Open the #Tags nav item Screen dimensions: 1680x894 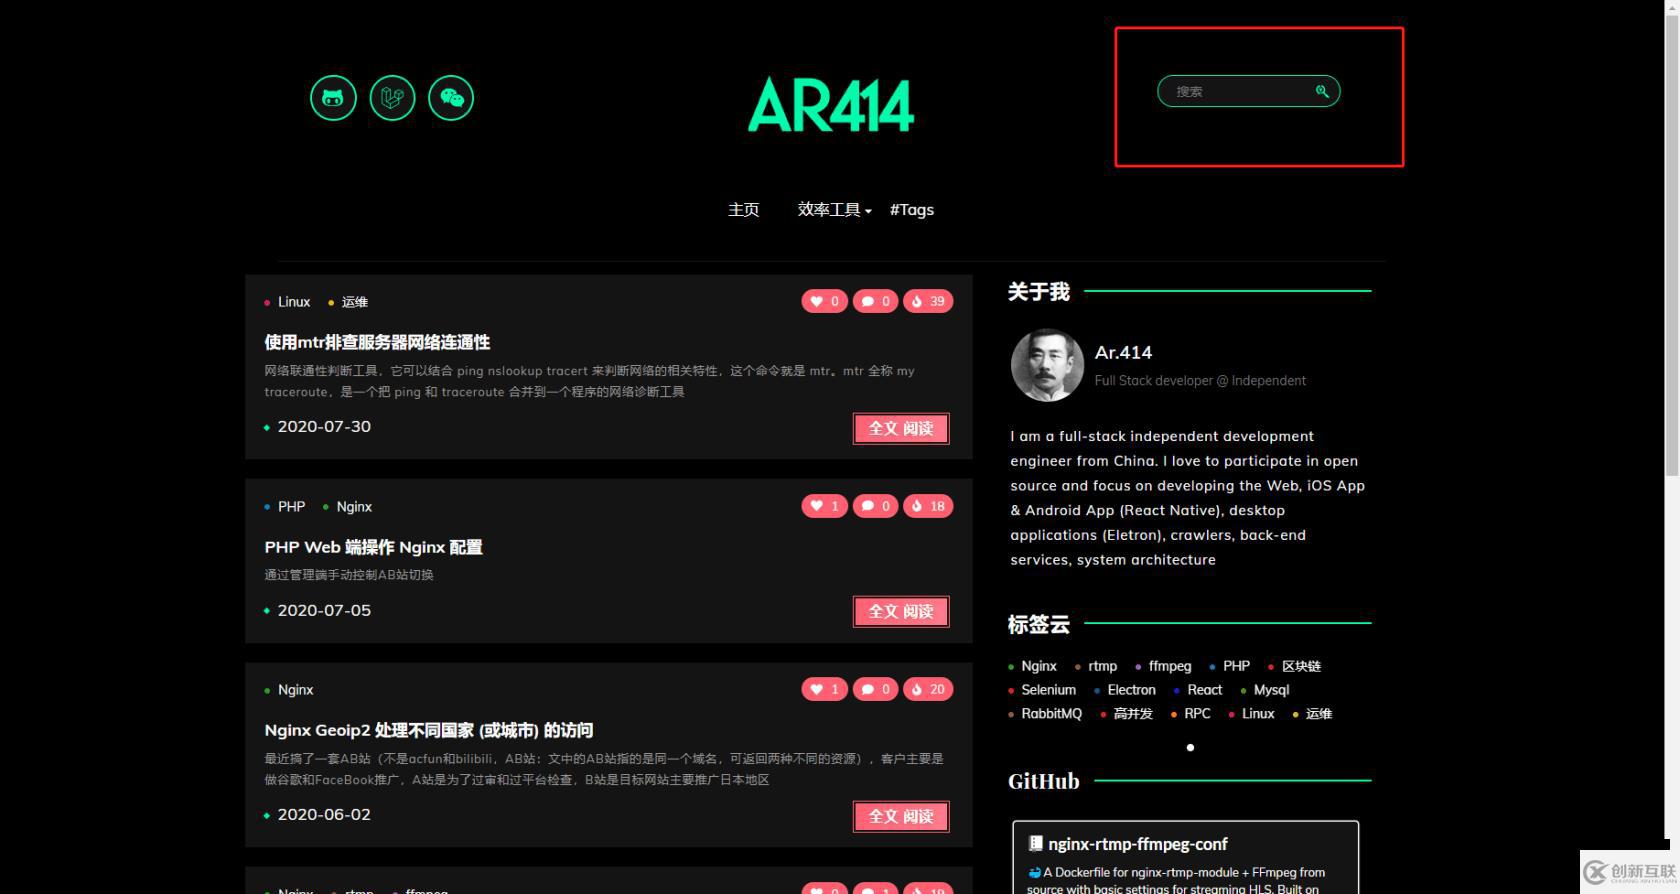coord(912,210)
